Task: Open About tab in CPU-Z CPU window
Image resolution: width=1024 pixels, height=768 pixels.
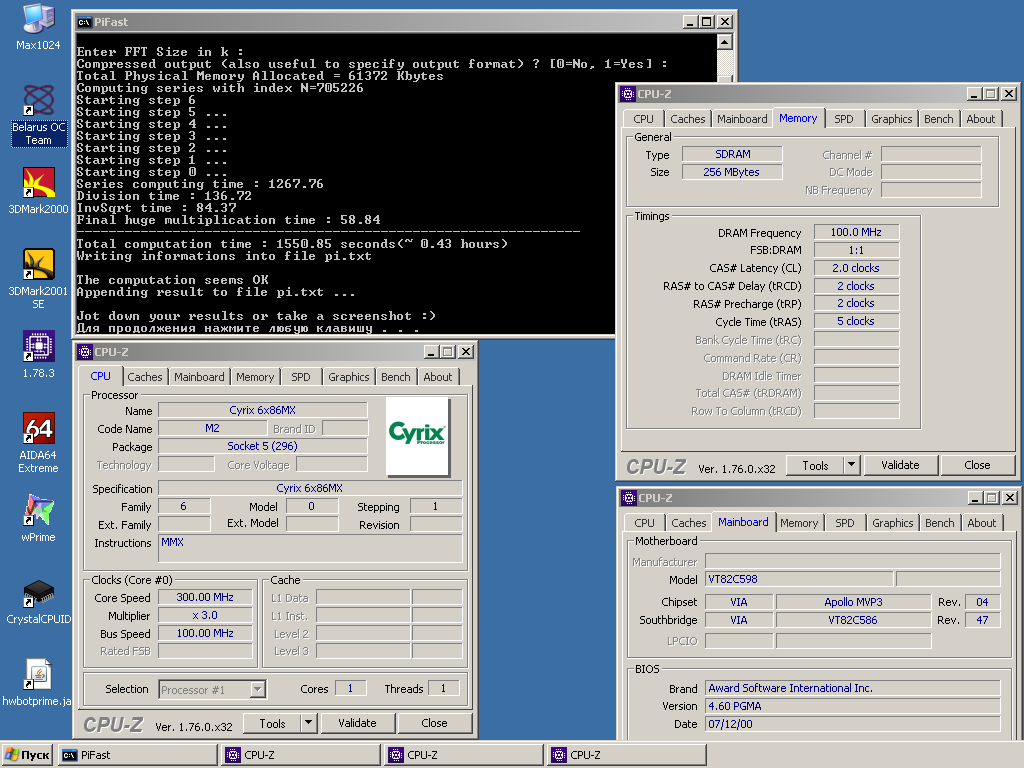Action: [438, 377]
